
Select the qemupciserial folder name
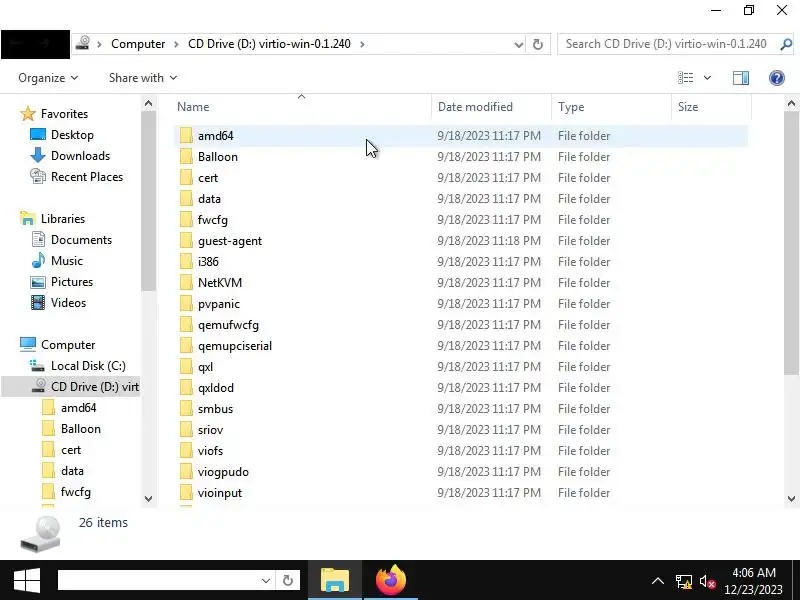tap(235, 346)
